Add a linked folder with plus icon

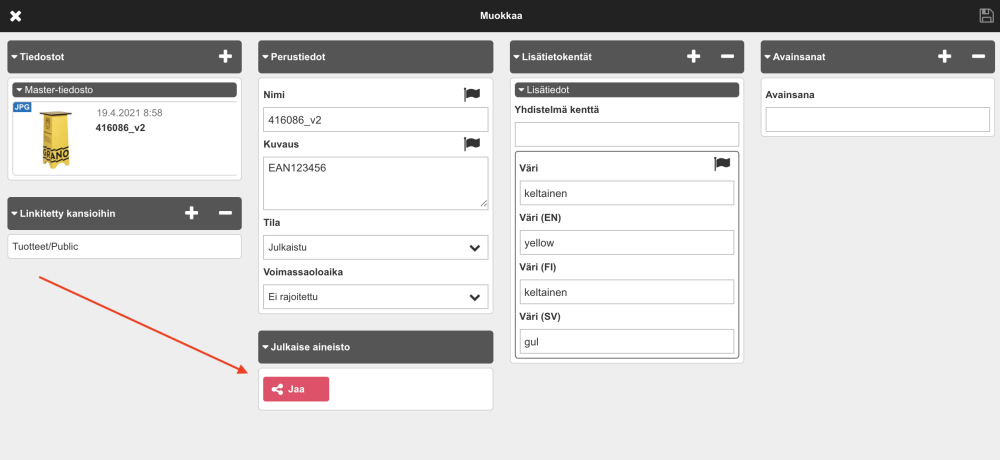[192, 213]
